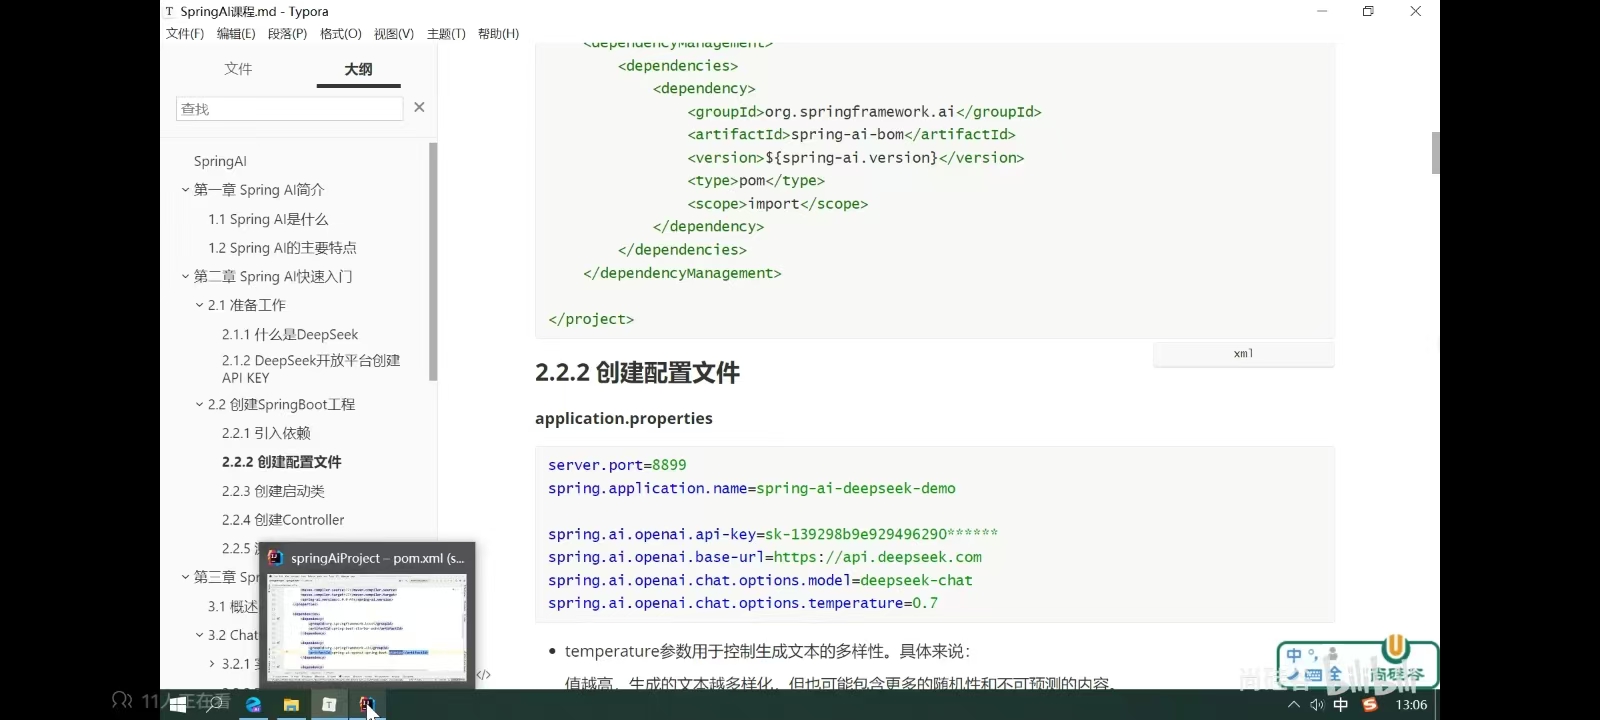Jump to 1.1 Spring AI是什么
Image resolution: width=1600 pixels, height=720 pixels.
pos(268,219)
